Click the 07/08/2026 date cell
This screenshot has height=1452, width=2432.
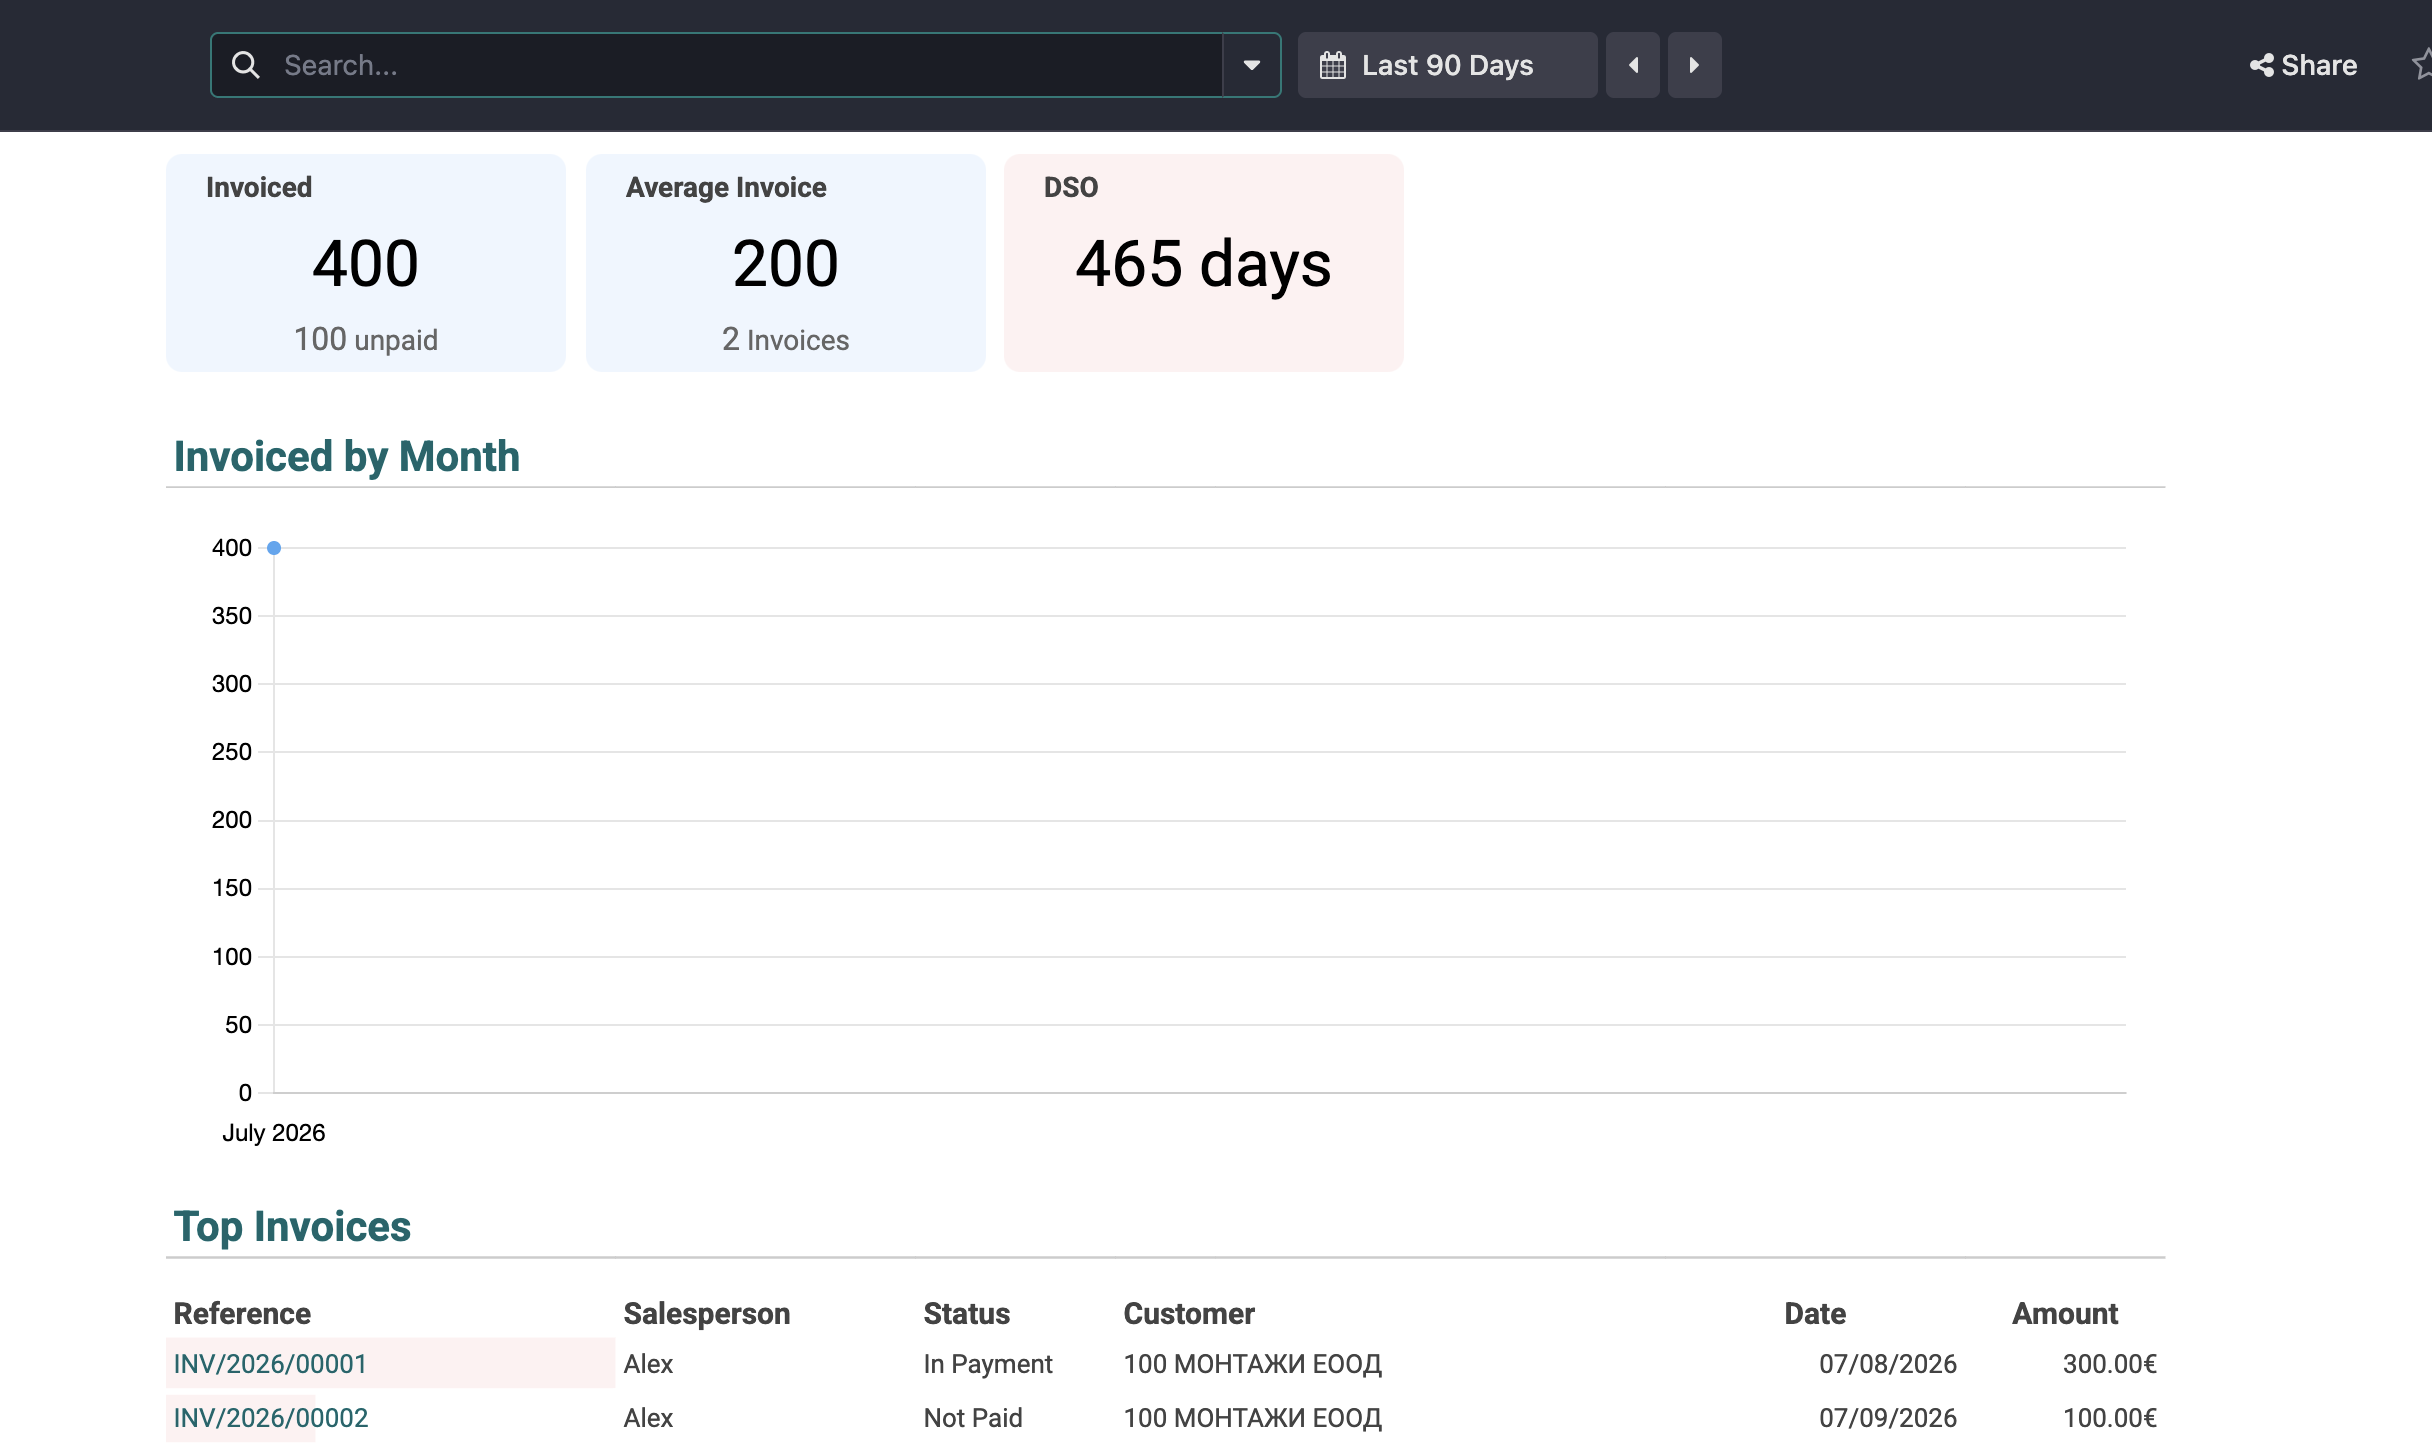1888,1364
